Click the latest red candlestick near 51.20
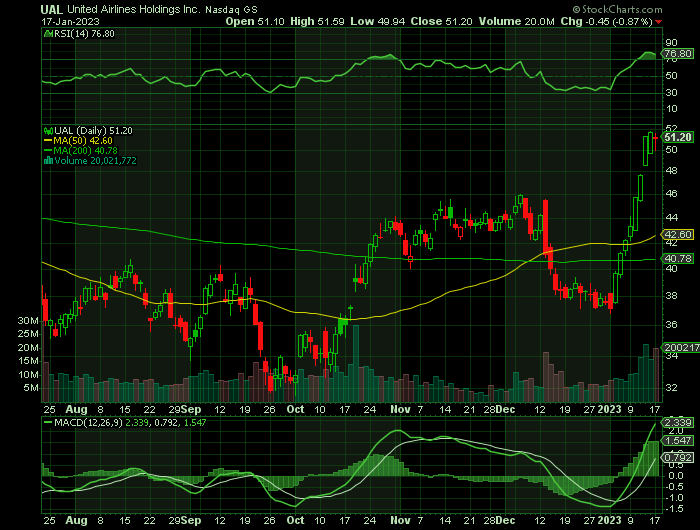This screenshot has height=530, width=700. [655, 140]
